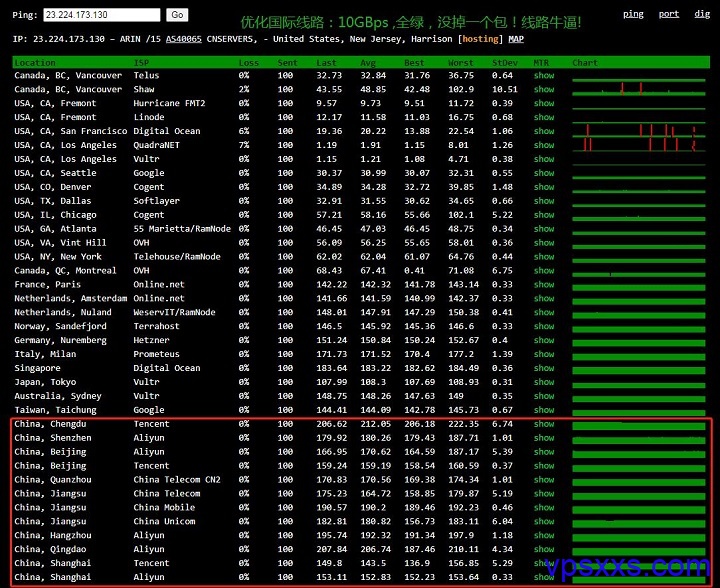Show MTR for Vint Hill OVH row
Viewport: 720px width, 588px height.
pyautogui.click(x=544, y=242)
